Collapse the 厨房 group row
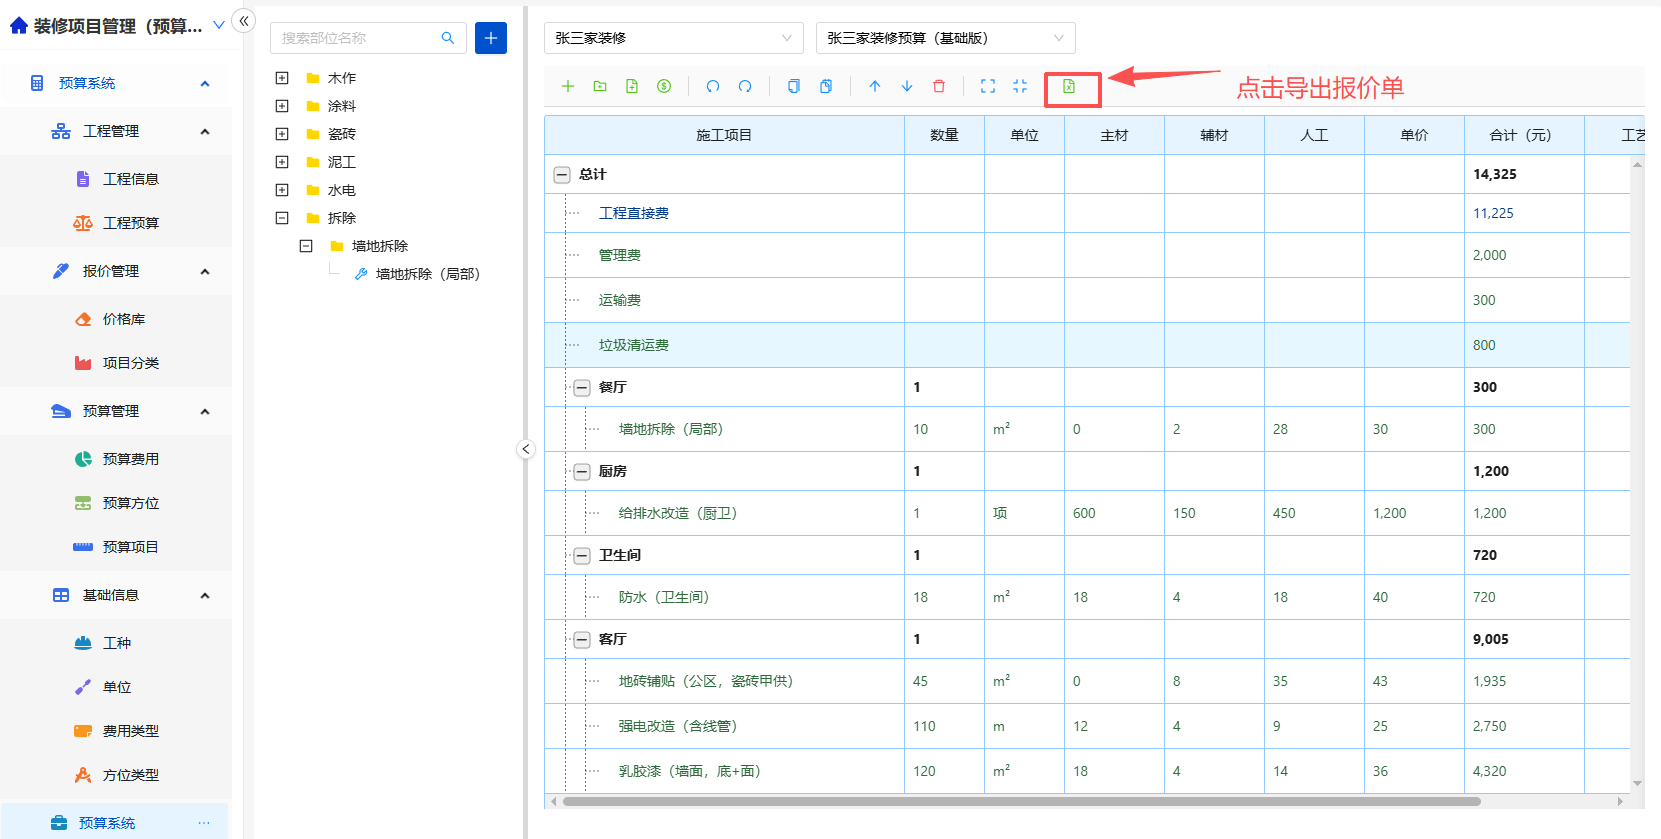 pos(582,471)
